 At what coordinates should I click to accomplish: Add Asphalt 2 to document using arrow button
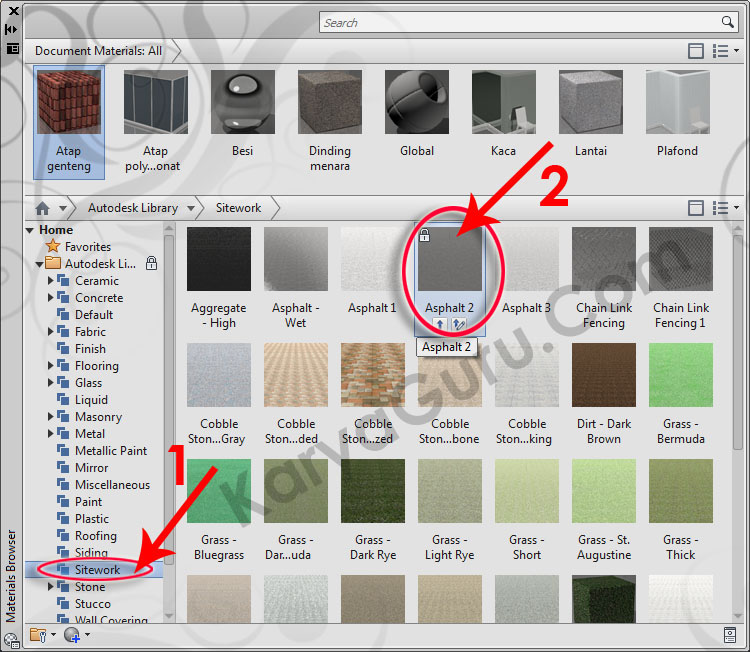442,324
